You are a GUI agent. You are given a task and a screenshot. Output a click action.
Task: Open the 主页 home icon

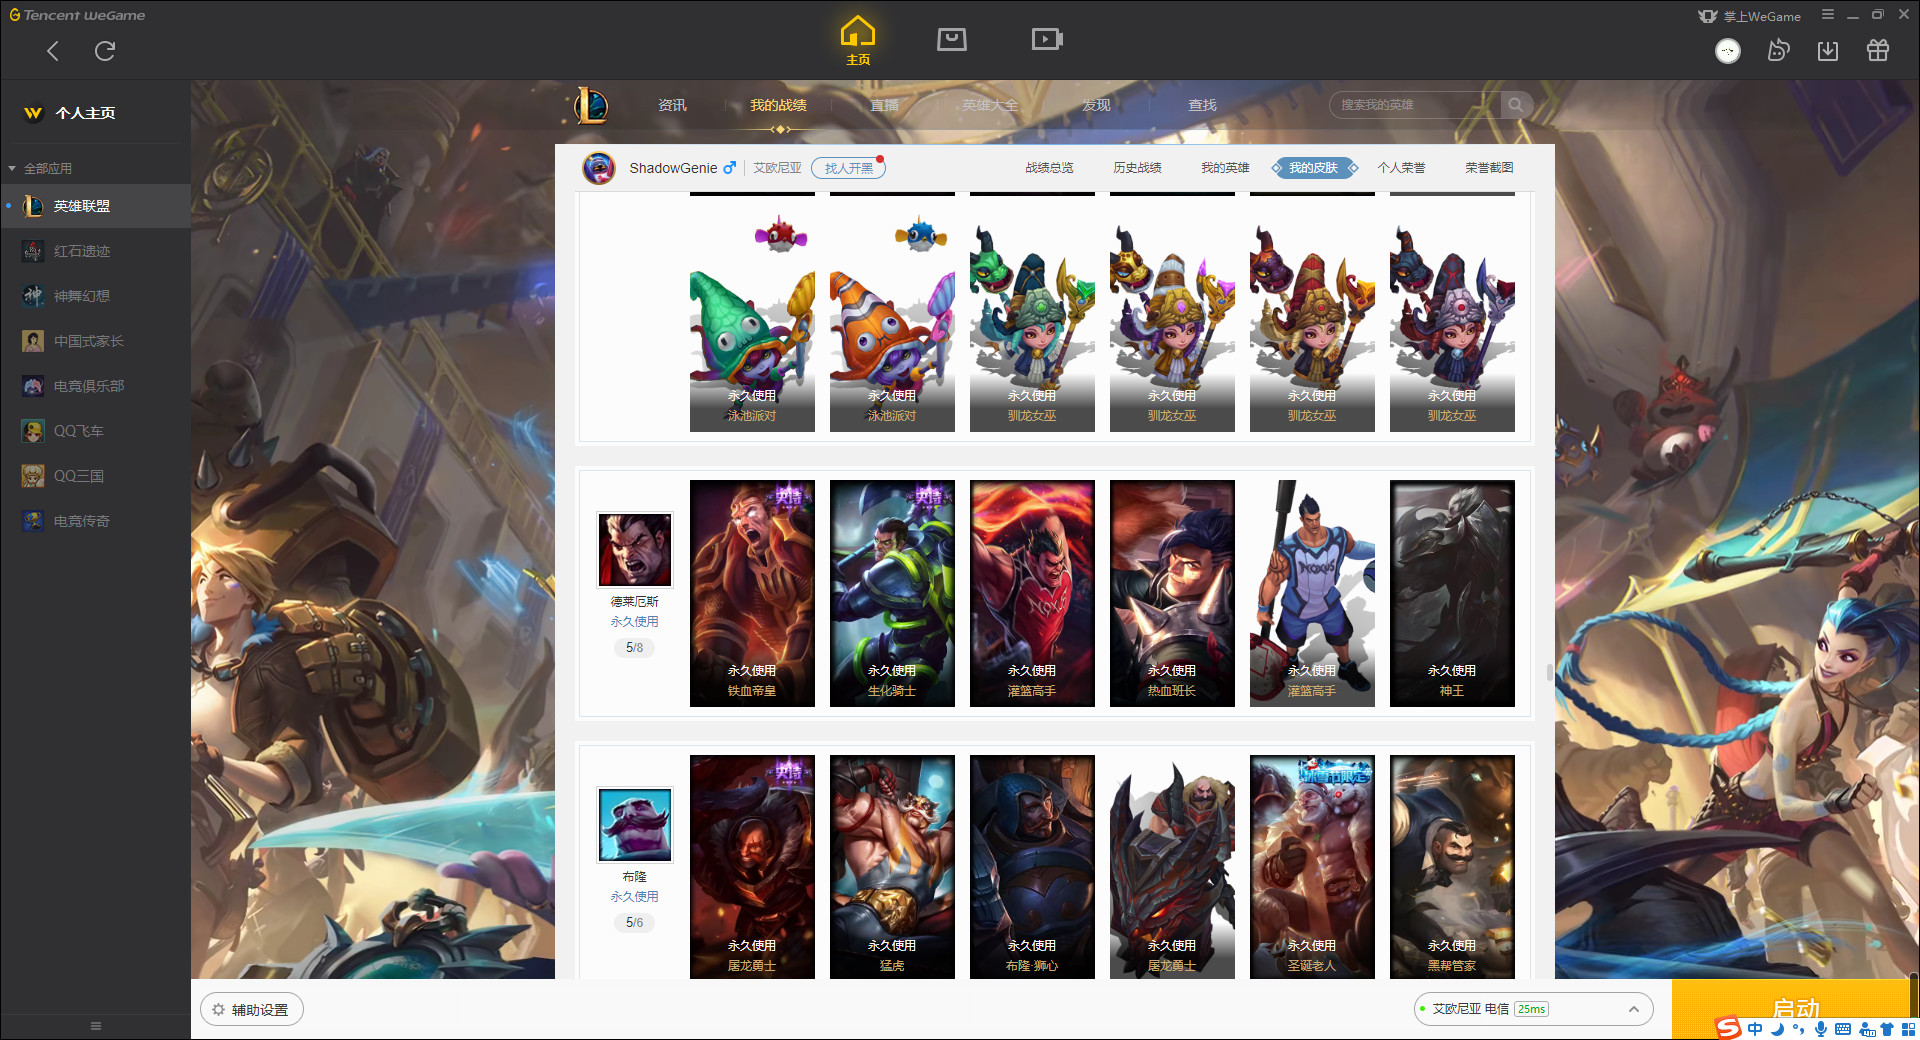click(858, 41)
